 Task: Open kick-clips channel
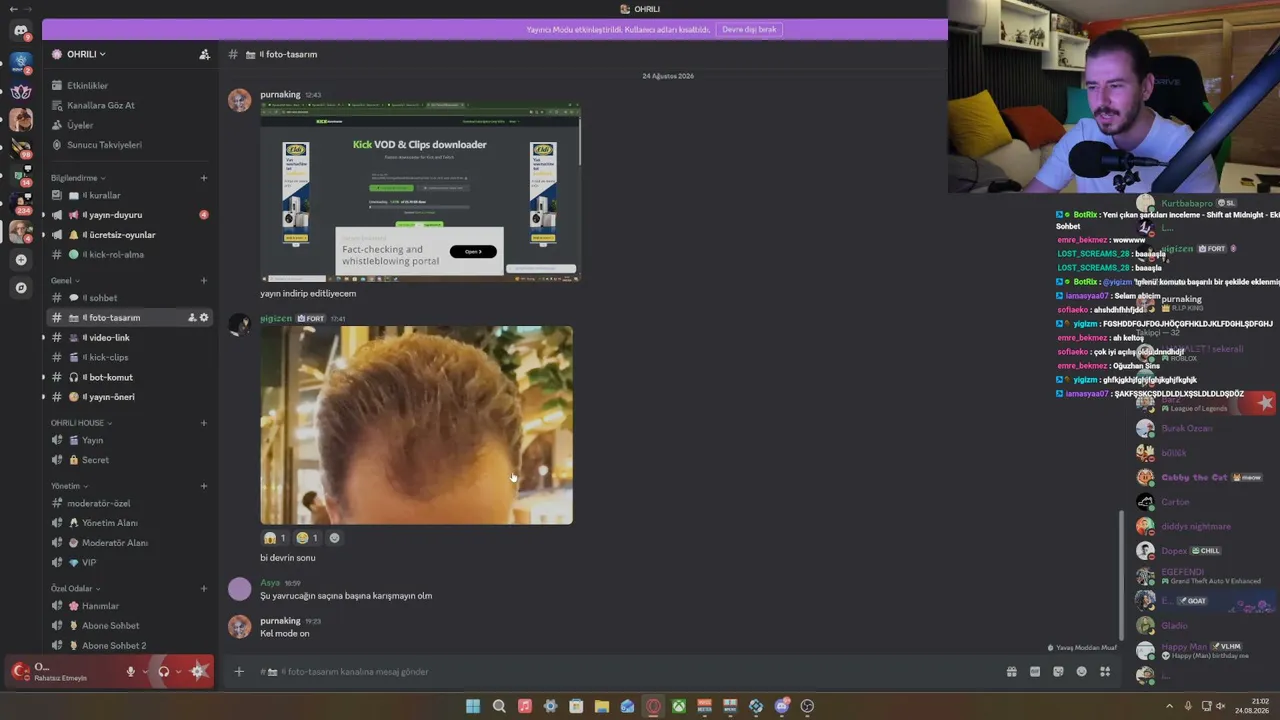129,357
